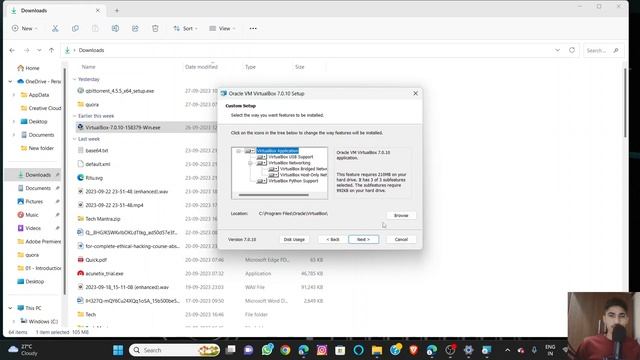Open the View menu in File Explorer
The image size is (640, 360).
(x=222, y=29)
